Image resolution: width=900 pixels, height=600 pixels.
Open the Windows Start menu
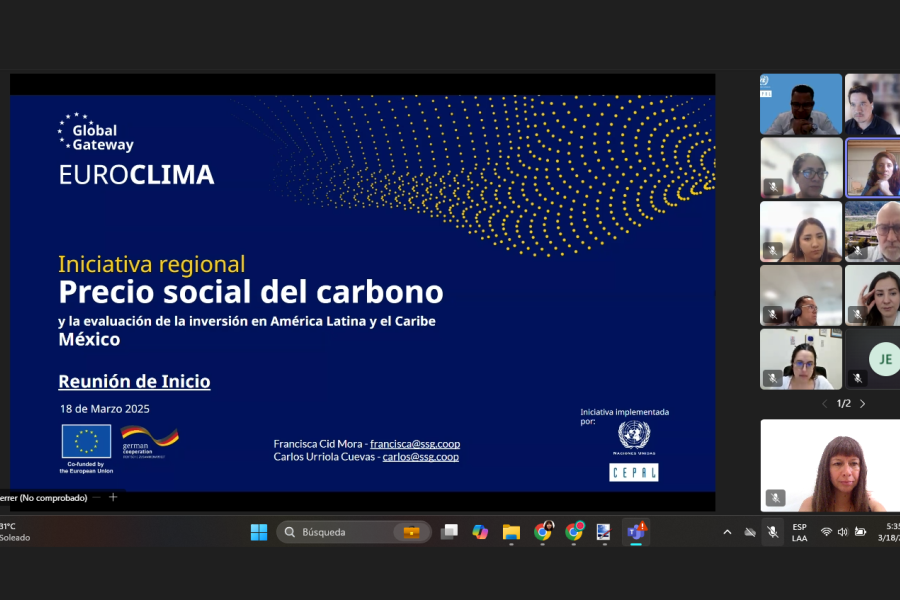pyautogui.click(x=259, y=532)
